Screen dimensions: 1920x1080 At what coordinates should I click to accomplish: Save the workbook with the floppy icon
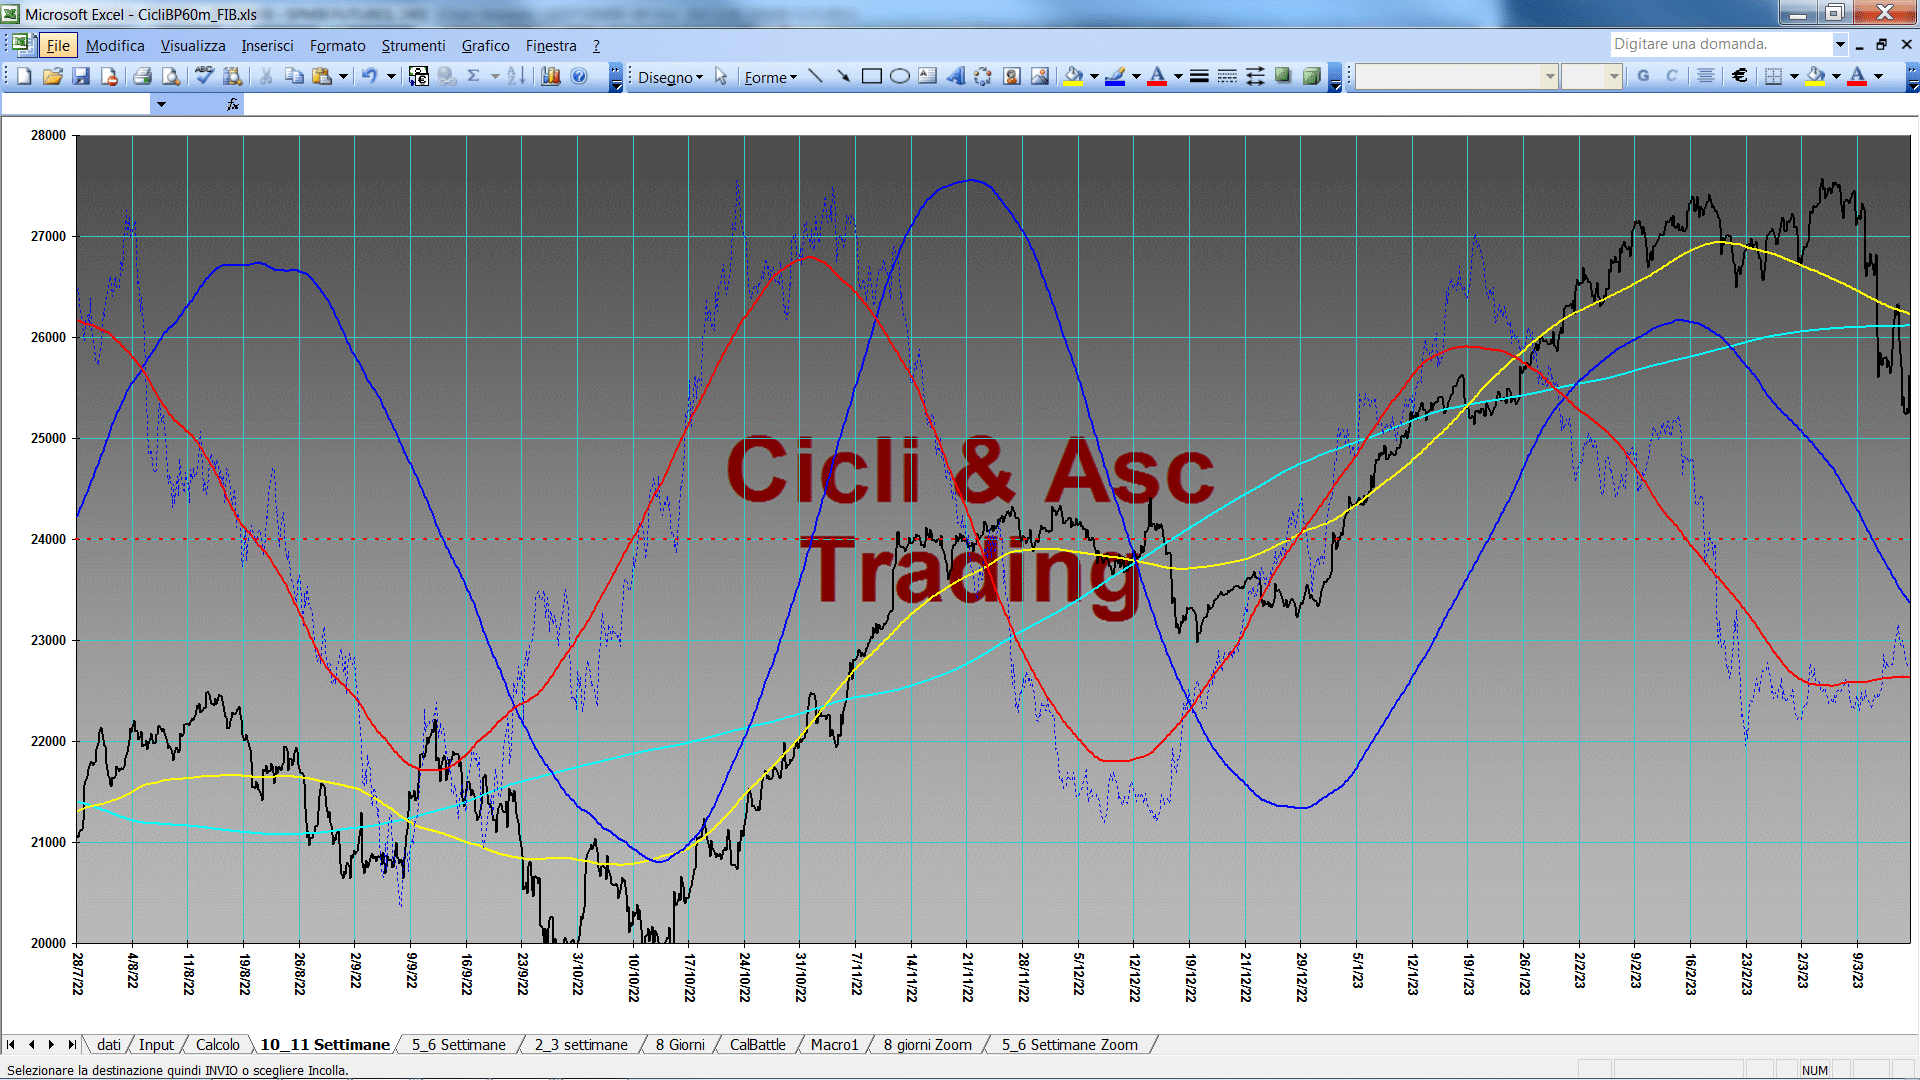(81, 76)
